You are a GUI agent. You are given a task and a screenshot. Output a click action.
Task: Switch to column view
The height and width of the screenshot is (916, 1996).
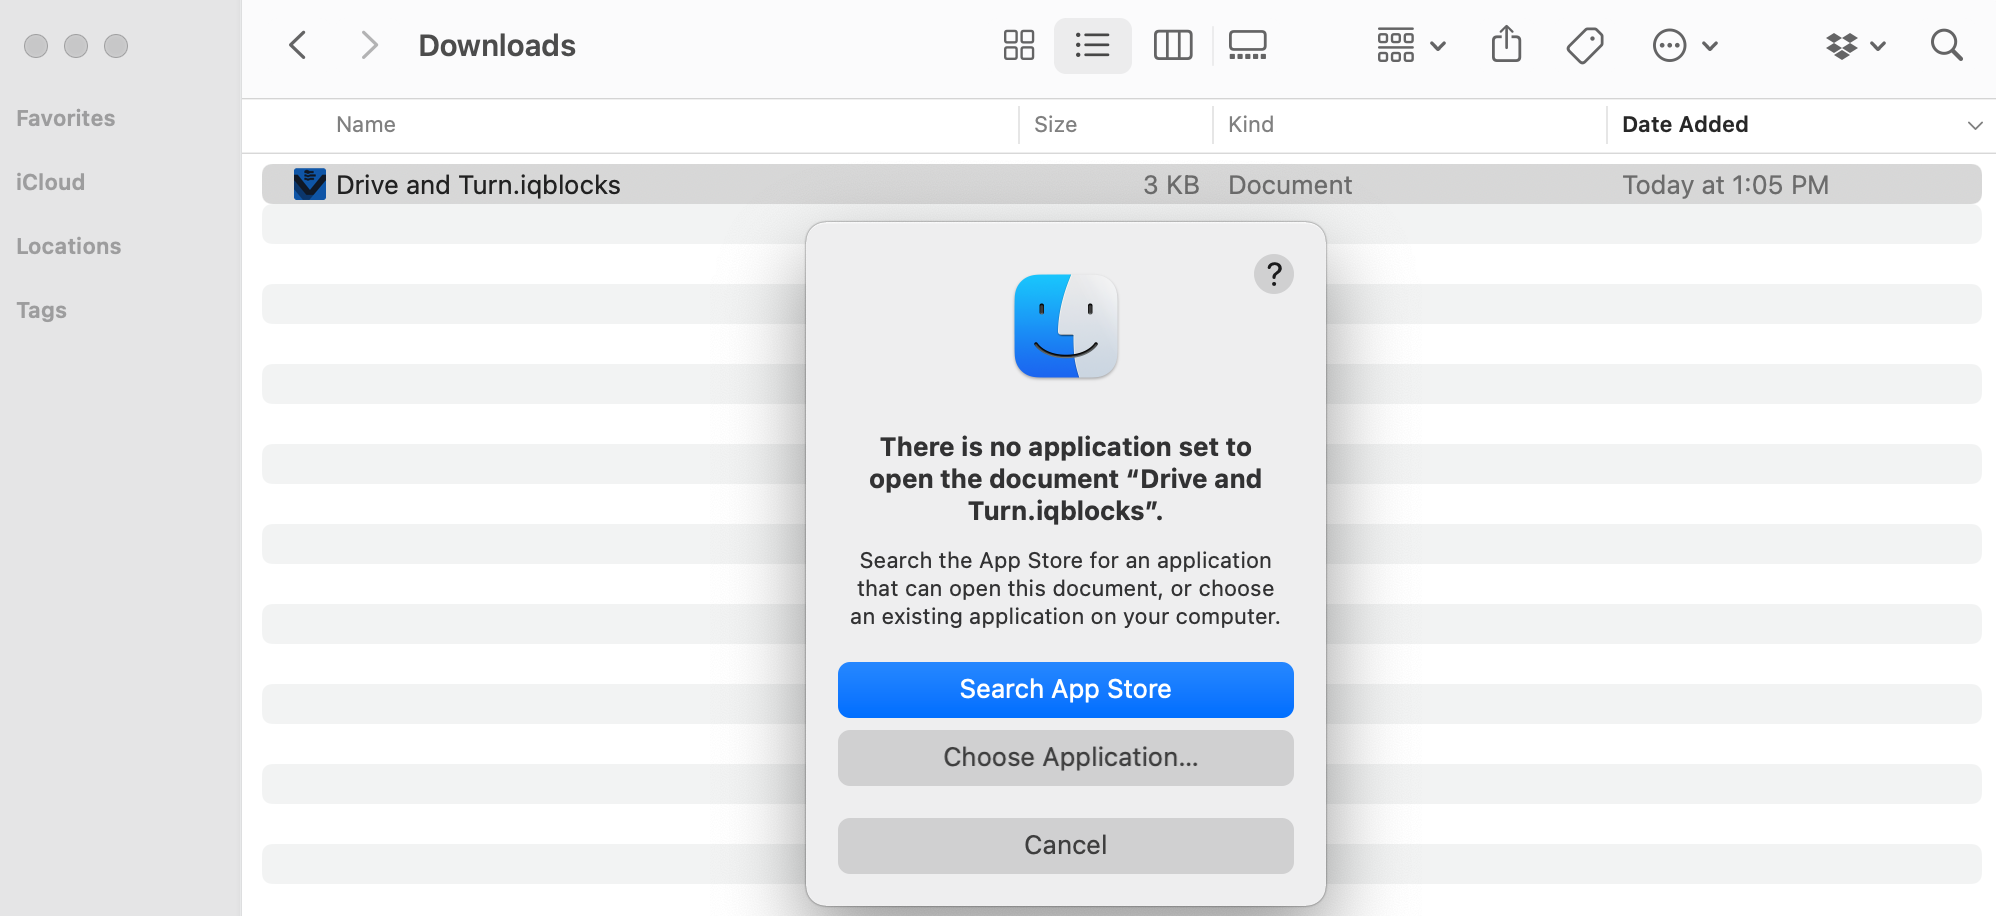coord(1173,45)
